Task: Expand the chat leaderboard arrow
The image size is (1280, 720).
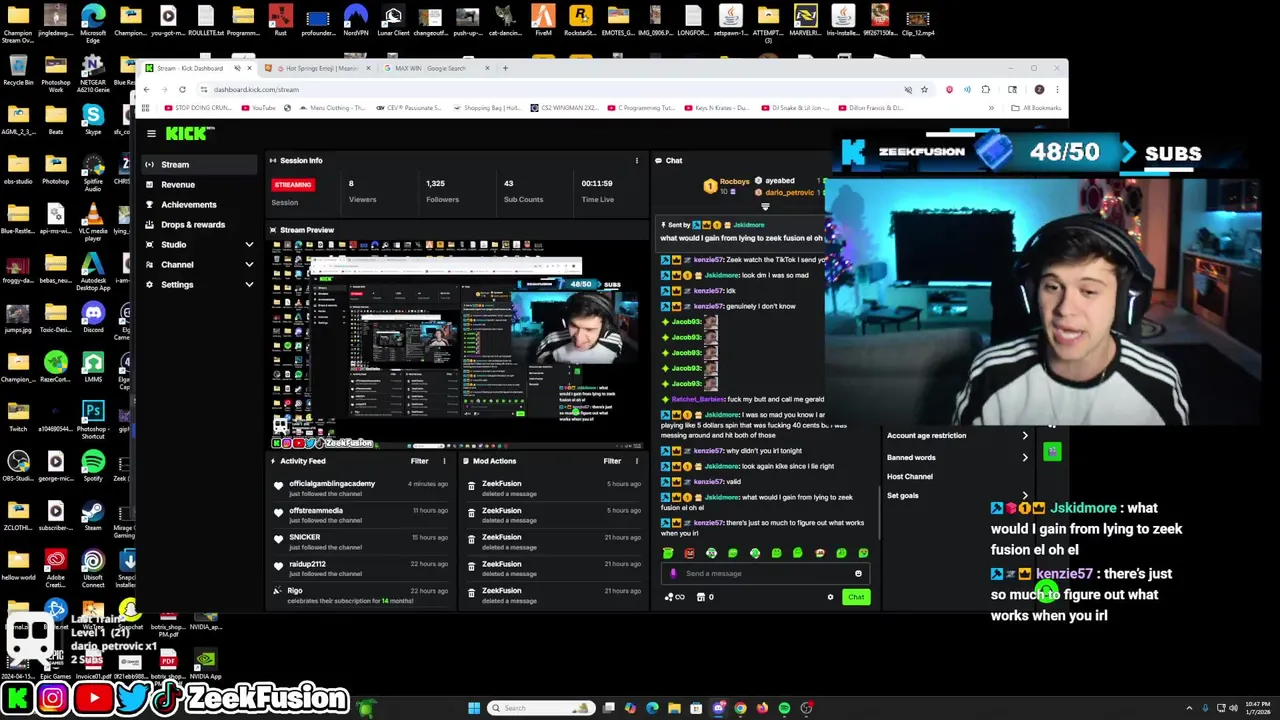Action: (765, 207)
